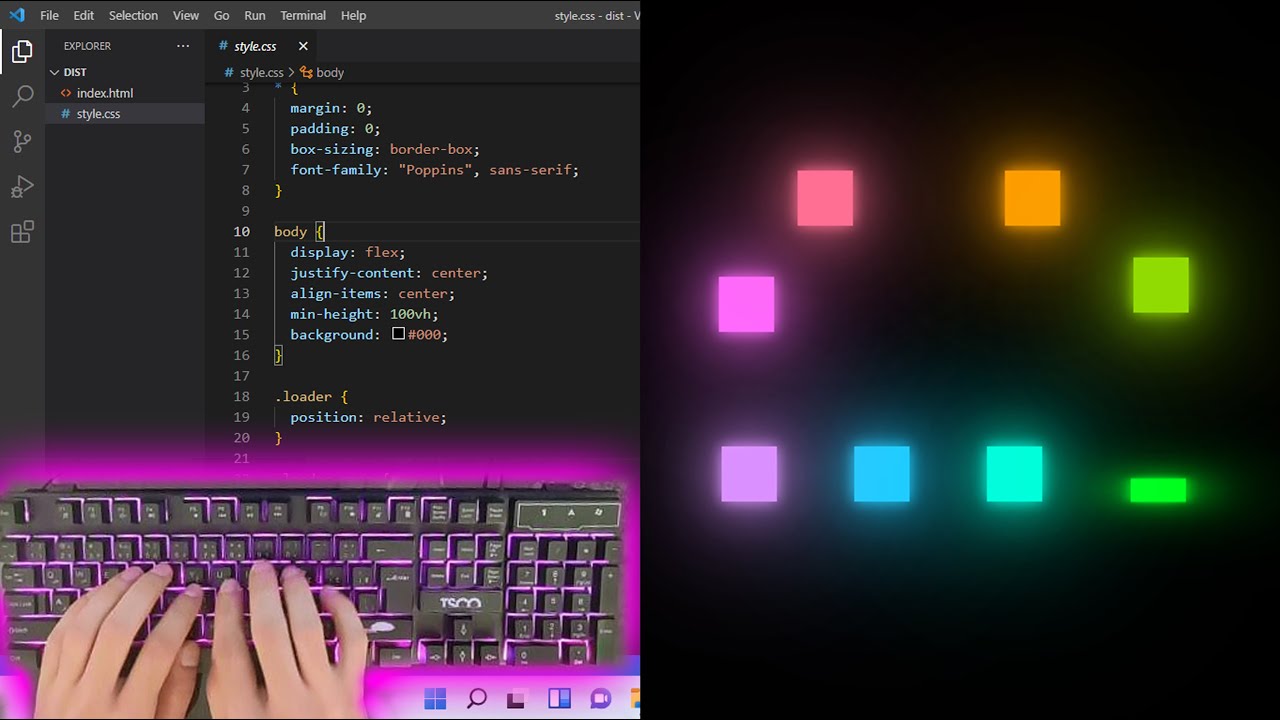Viewport: 1280px width, 720px height.
Task: Open the Chat taskbar icon
Action: [600, 699]
